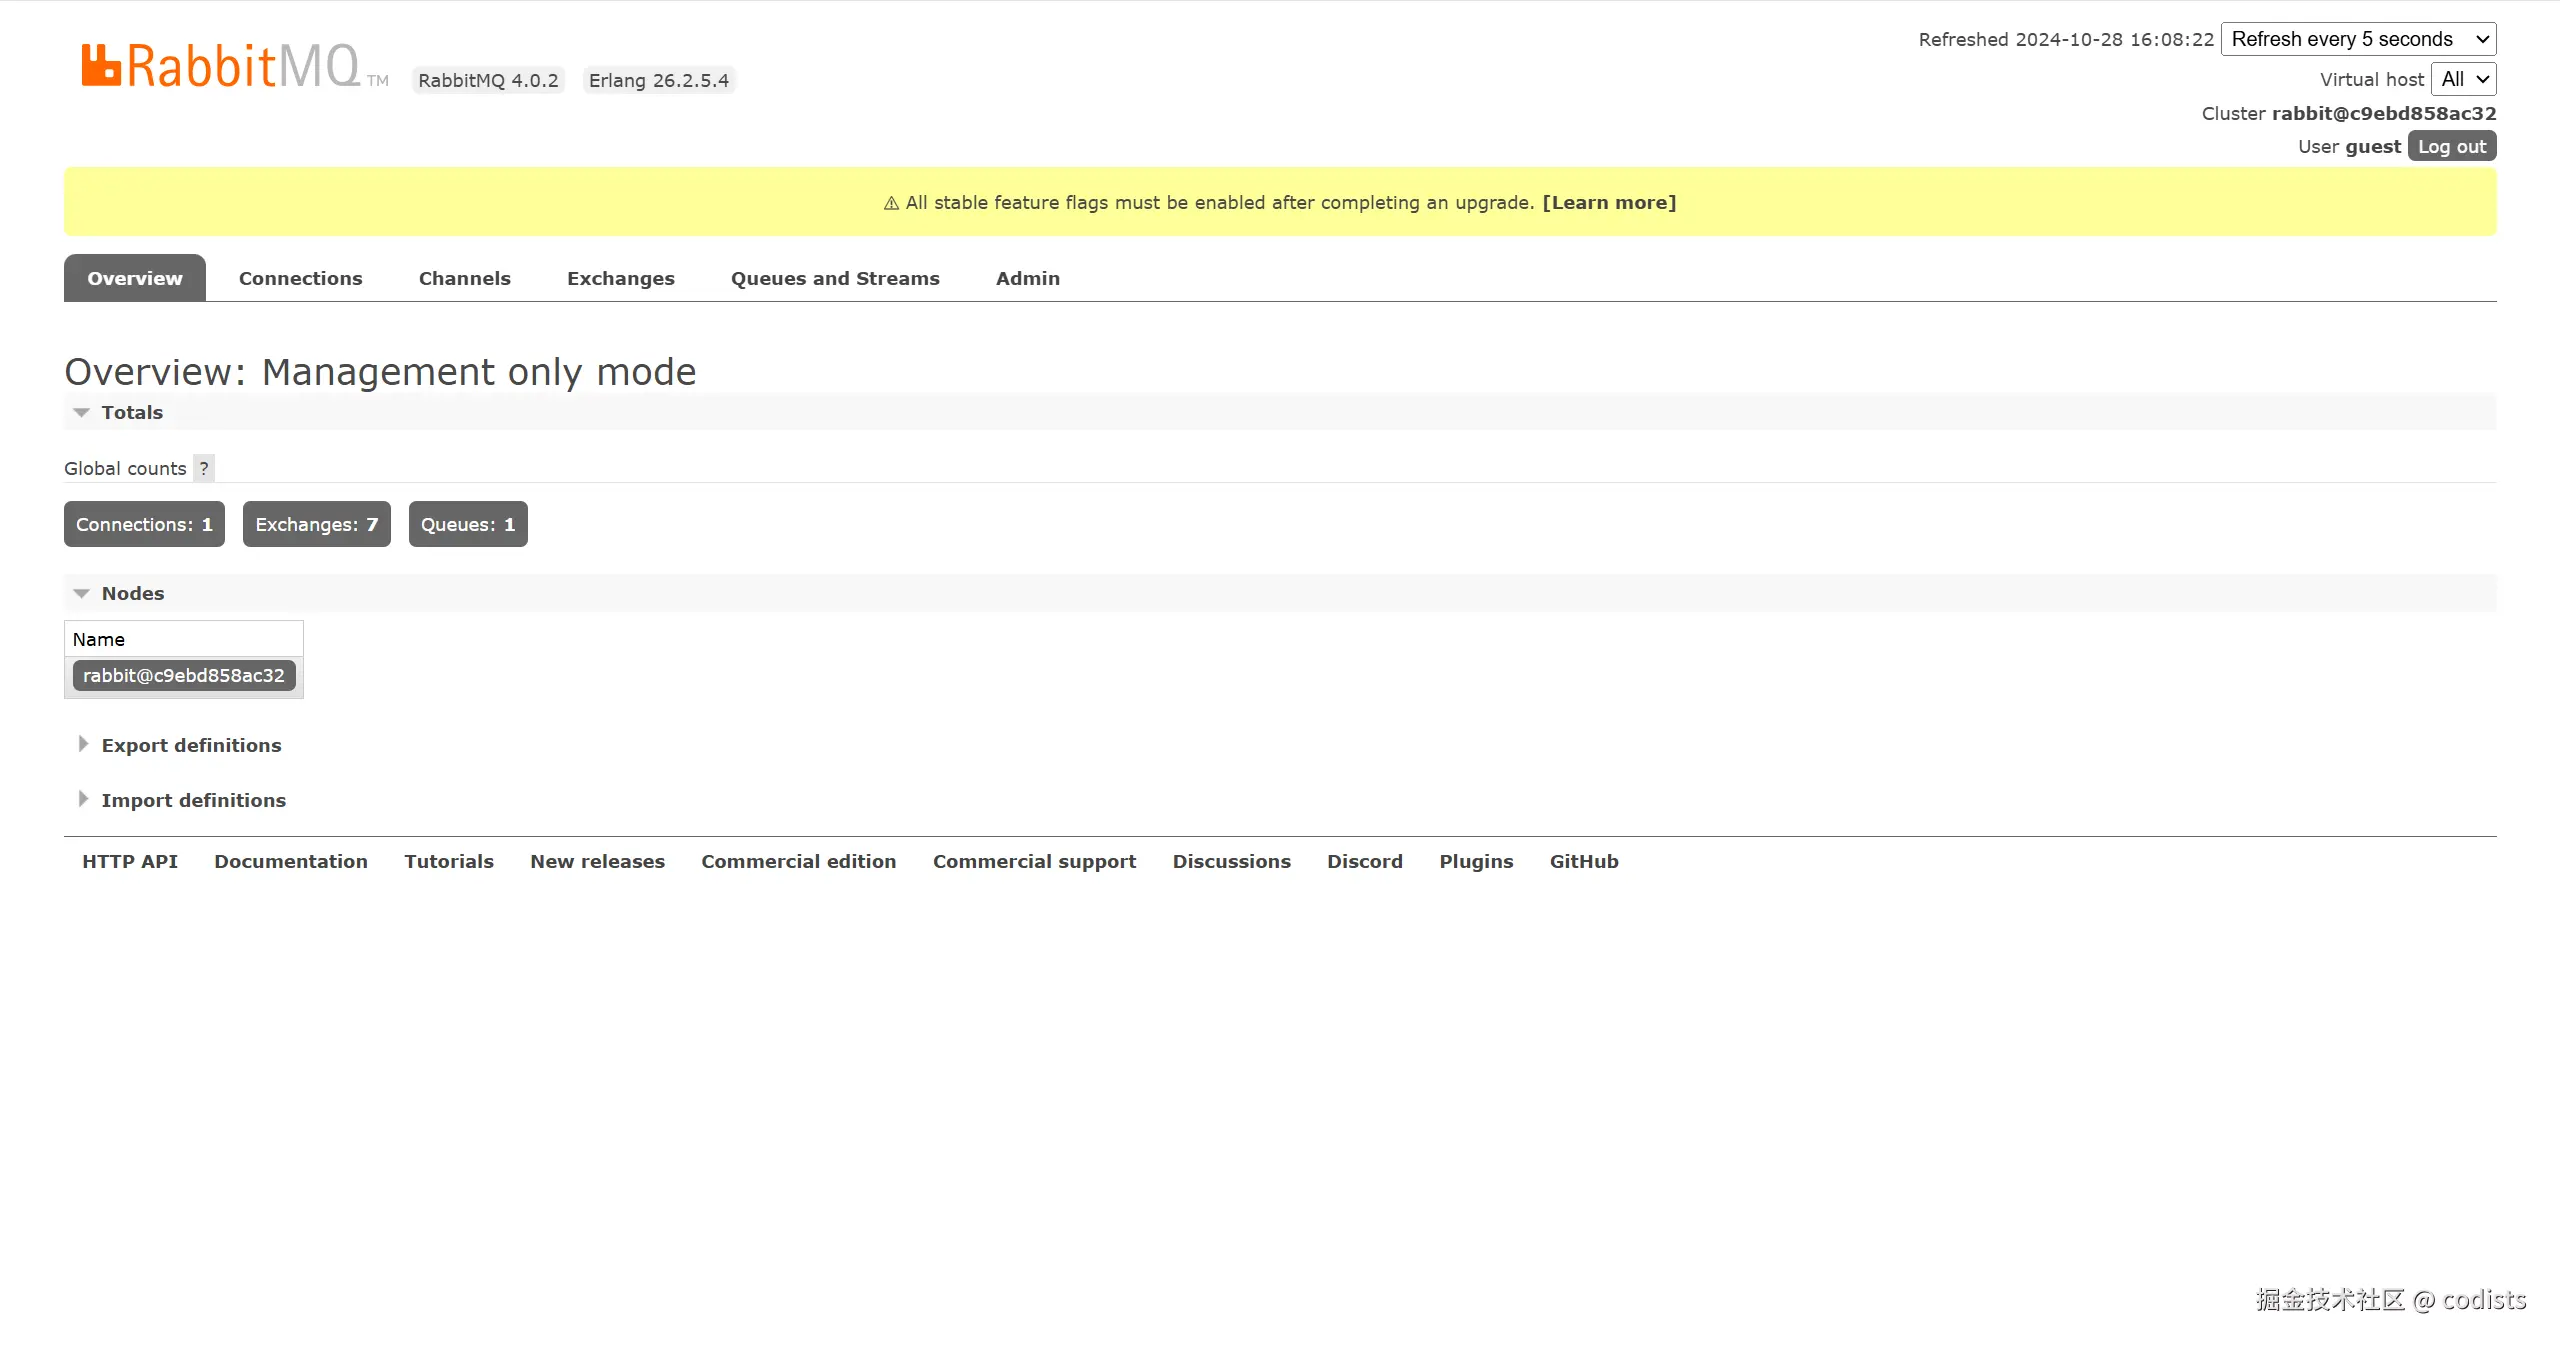Open the Tutorials footer link

coord(449,861)
